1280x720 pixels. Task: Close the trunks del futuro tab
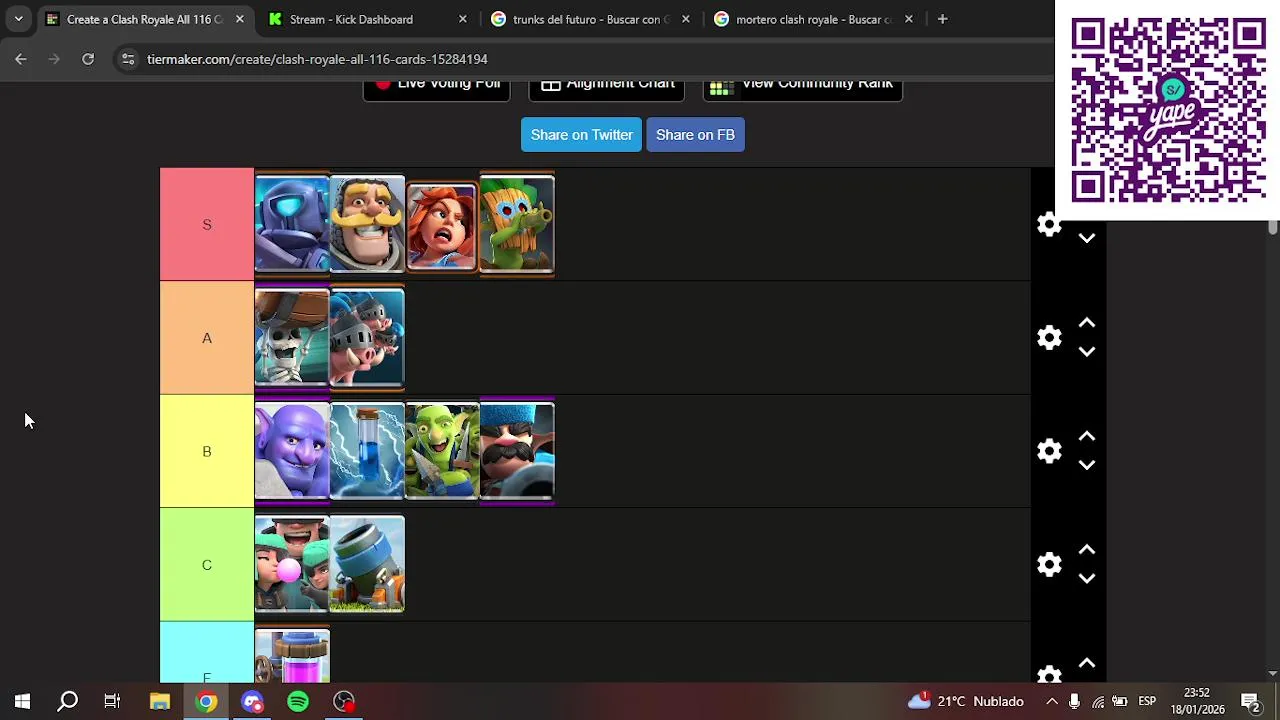685,19
